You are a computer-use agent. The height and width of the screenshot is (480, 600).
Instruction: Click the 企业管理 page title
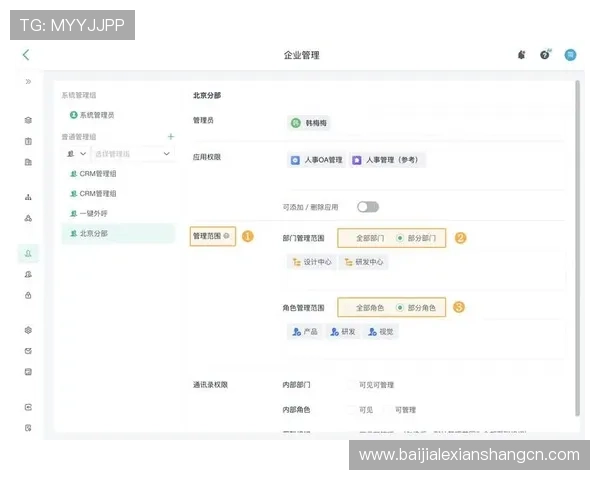point(302,55)
